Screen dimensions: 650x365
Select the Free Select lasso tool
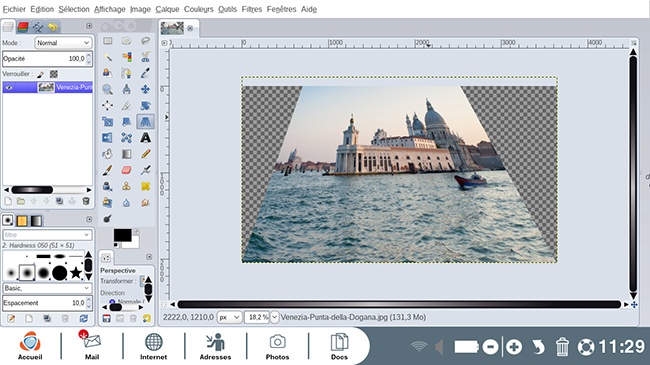click(x=146, y=41)
